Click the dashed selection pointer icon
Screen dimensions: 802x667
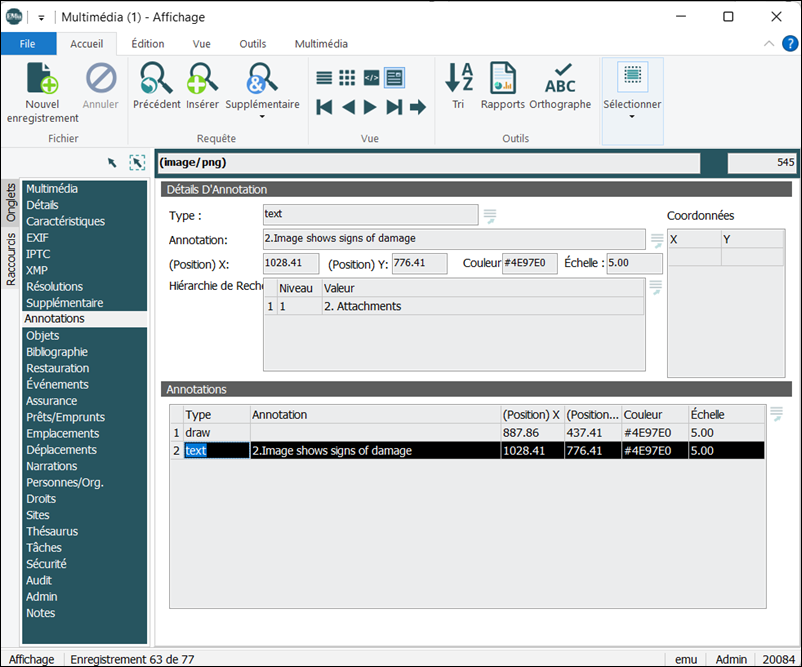pyautogui.click(x=137, y=163)
